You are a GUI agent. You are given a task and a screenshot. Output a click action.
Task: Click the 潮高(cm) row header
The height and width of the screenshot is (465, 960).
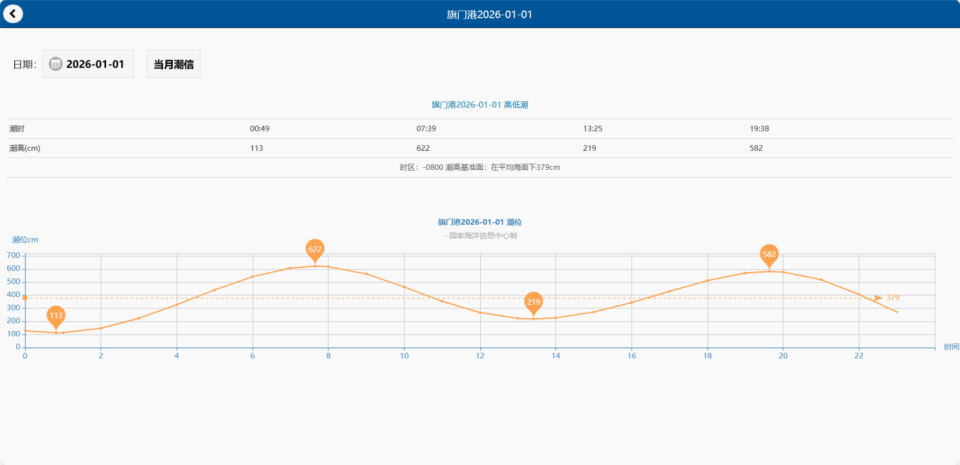[x=25, y=149]
